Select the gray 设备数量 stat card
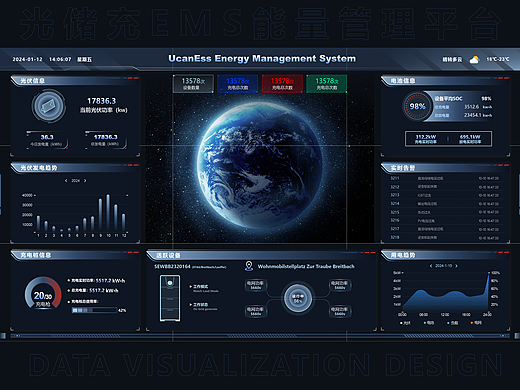The width and height of the screenshot is (520, 390). (x=193, y=84)
